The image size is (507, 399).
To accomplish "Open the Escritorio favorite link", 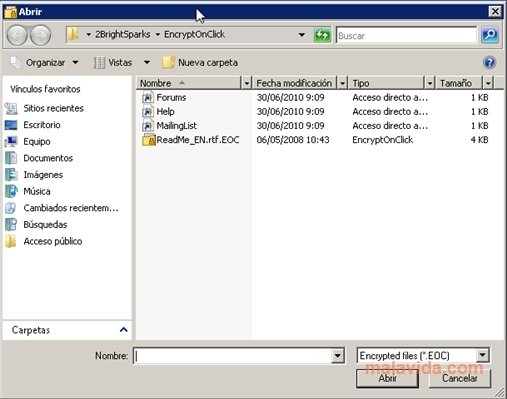I will 42,125.
